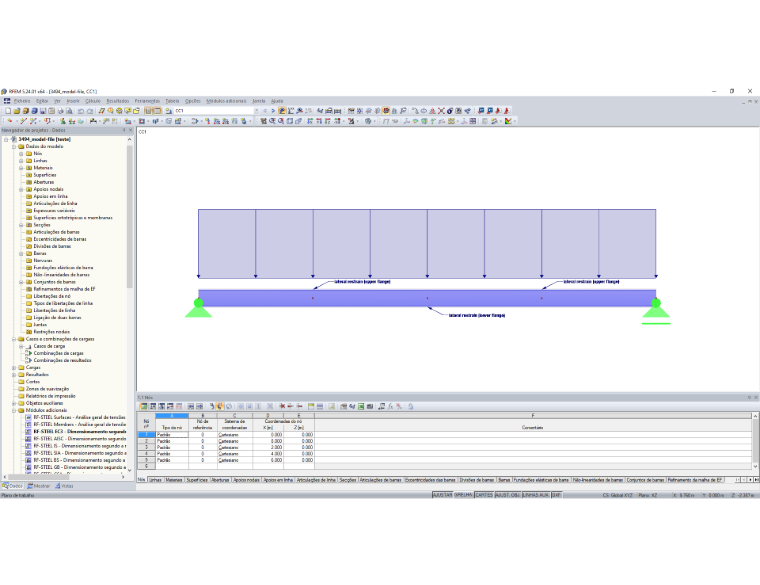Click the New file icon in toolbar
760x585 pixels.
[8, 111]
